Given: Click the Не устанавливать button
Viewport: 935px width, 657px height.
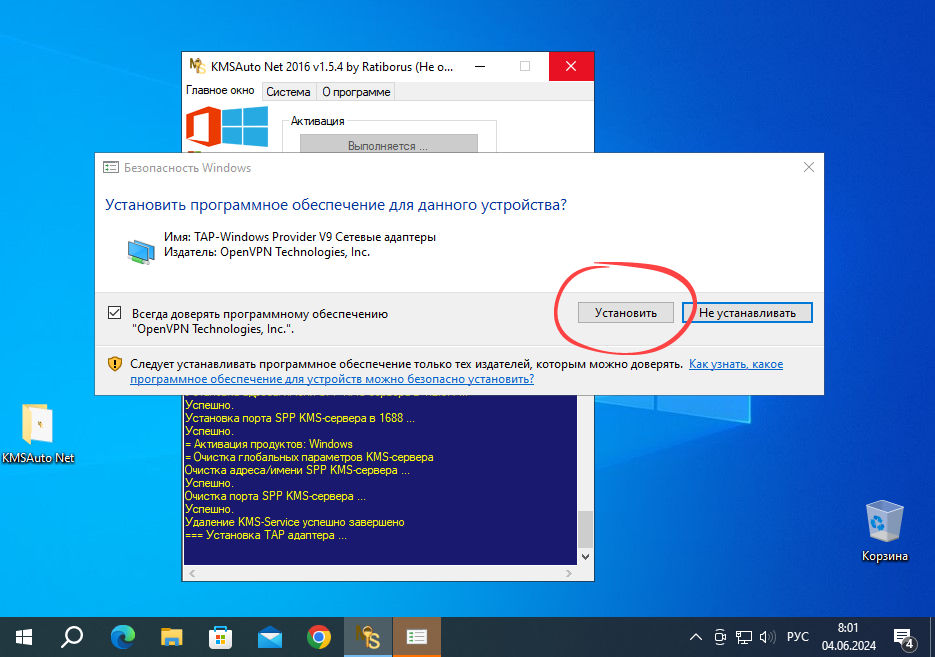Looking at the screenshot, I should (x=747, y=312).
